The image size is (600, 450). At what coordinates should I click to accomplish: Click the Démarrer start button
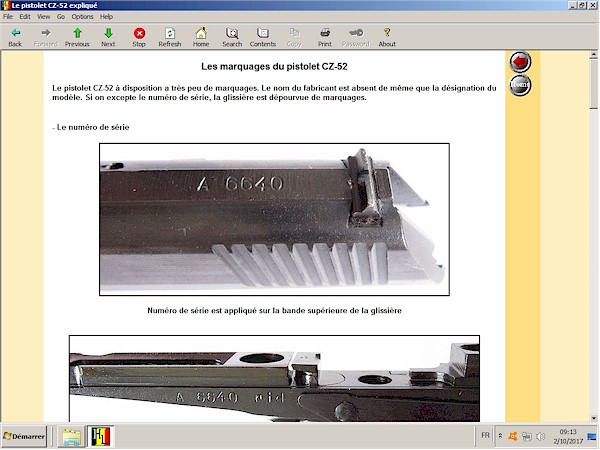coord(24,436)
